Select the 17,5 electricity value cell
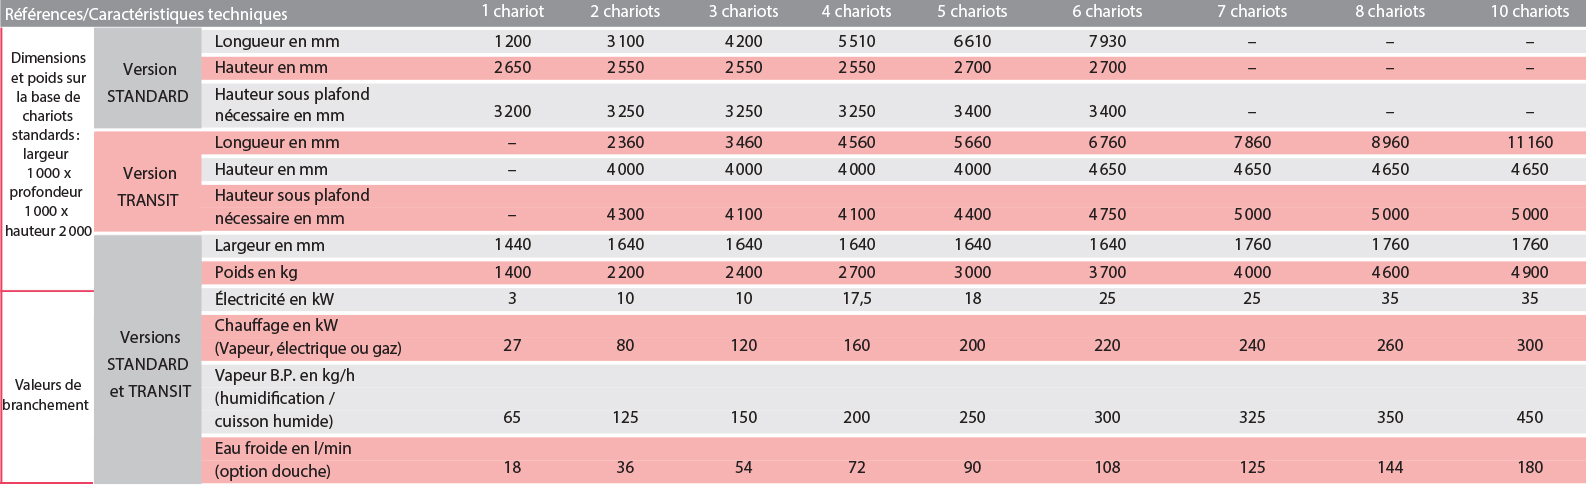 pyautogui.click(x=857, y=298)
